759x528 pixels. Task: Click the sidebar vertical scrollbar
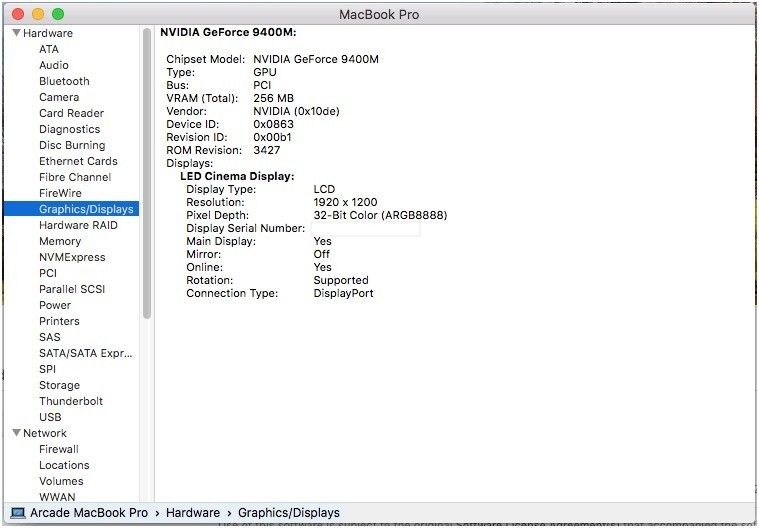tap(147, 170)
